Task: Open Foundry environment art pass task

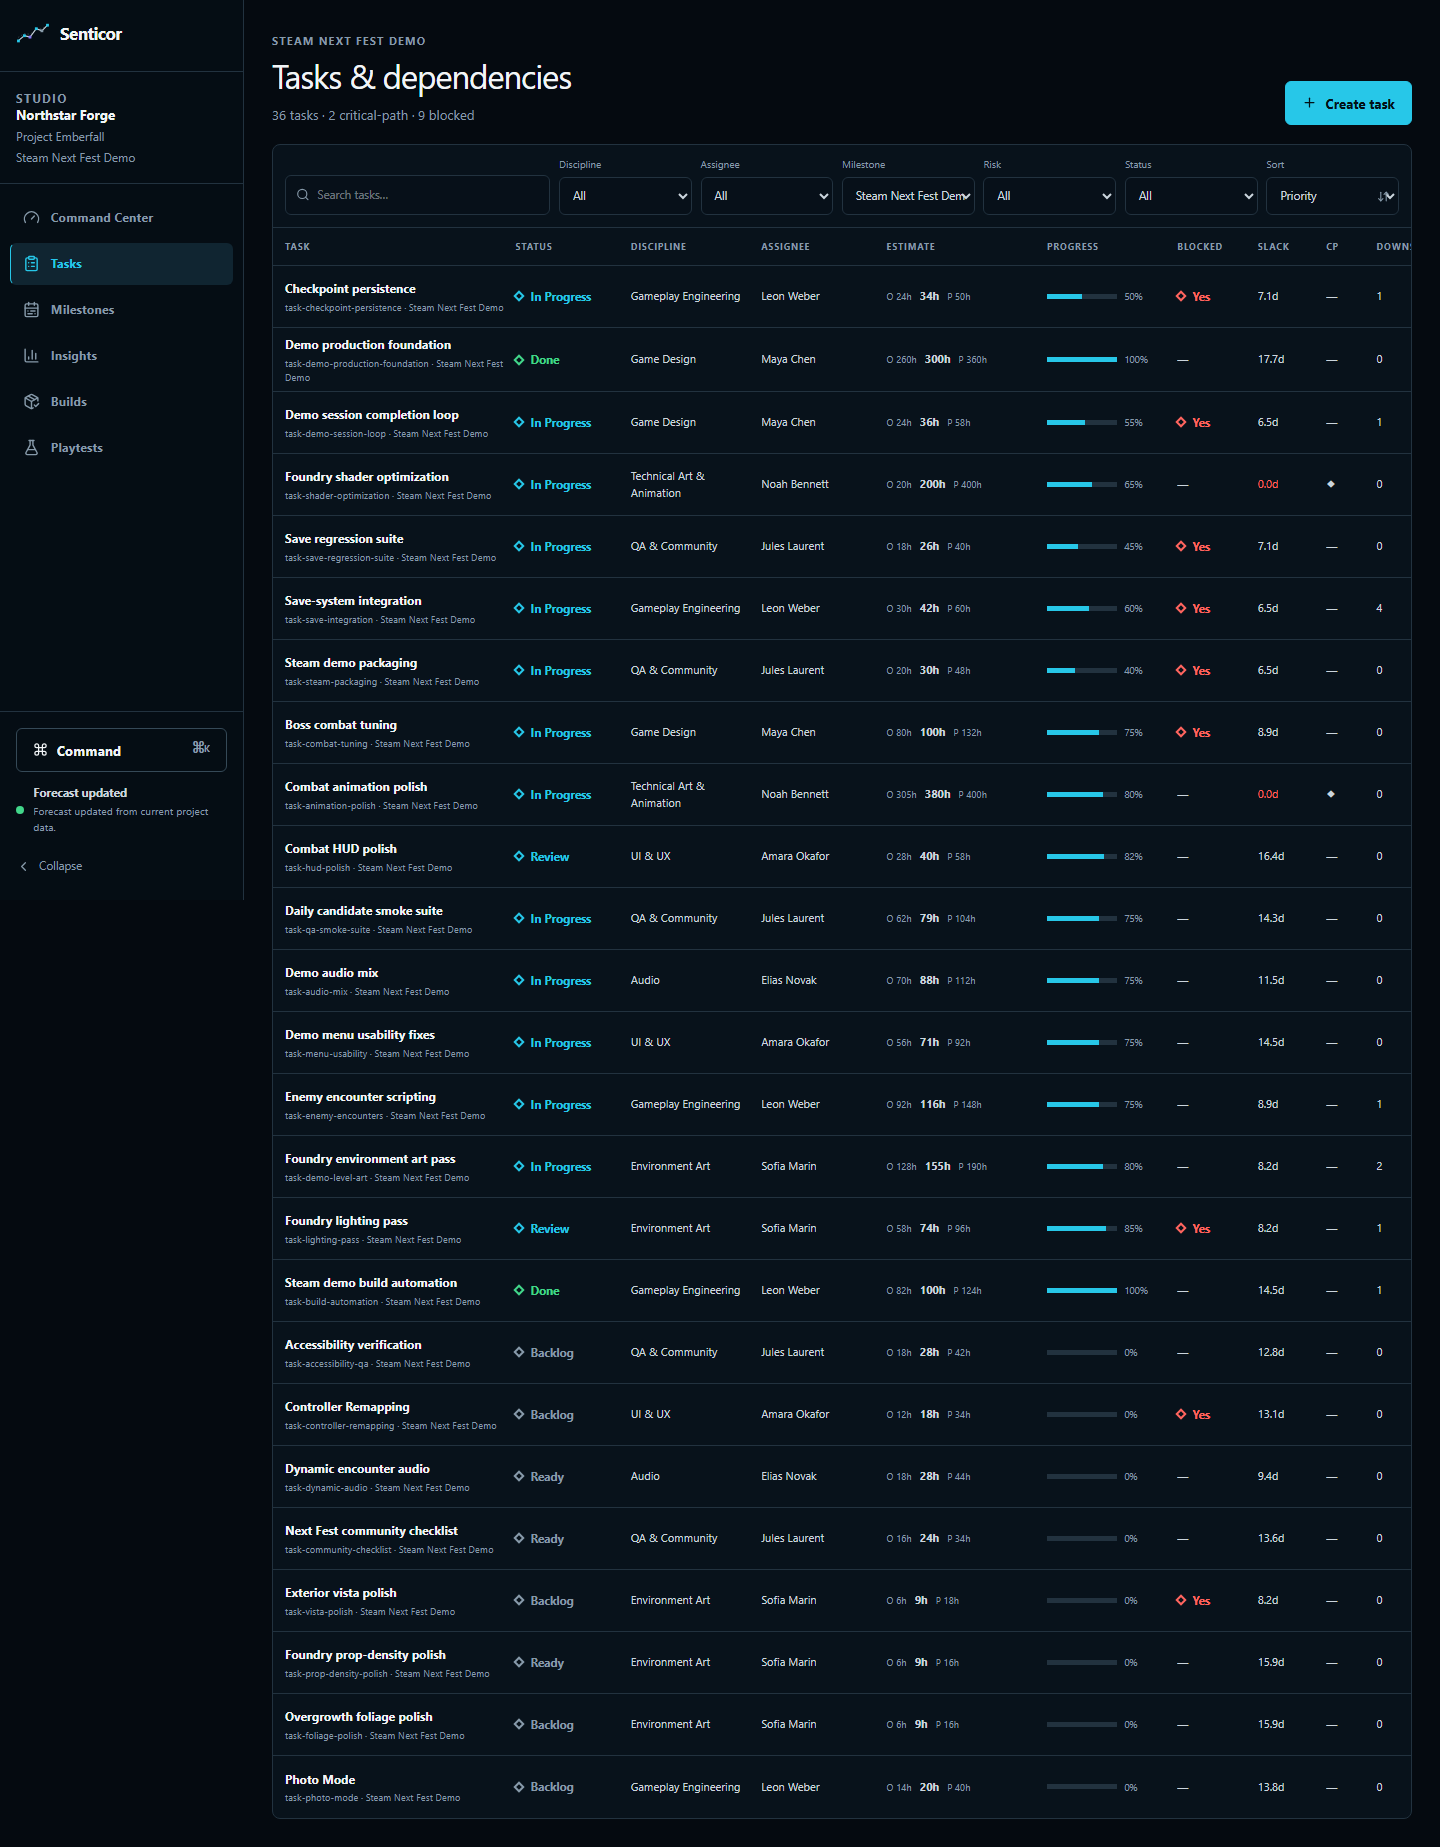Action: 370,1159
